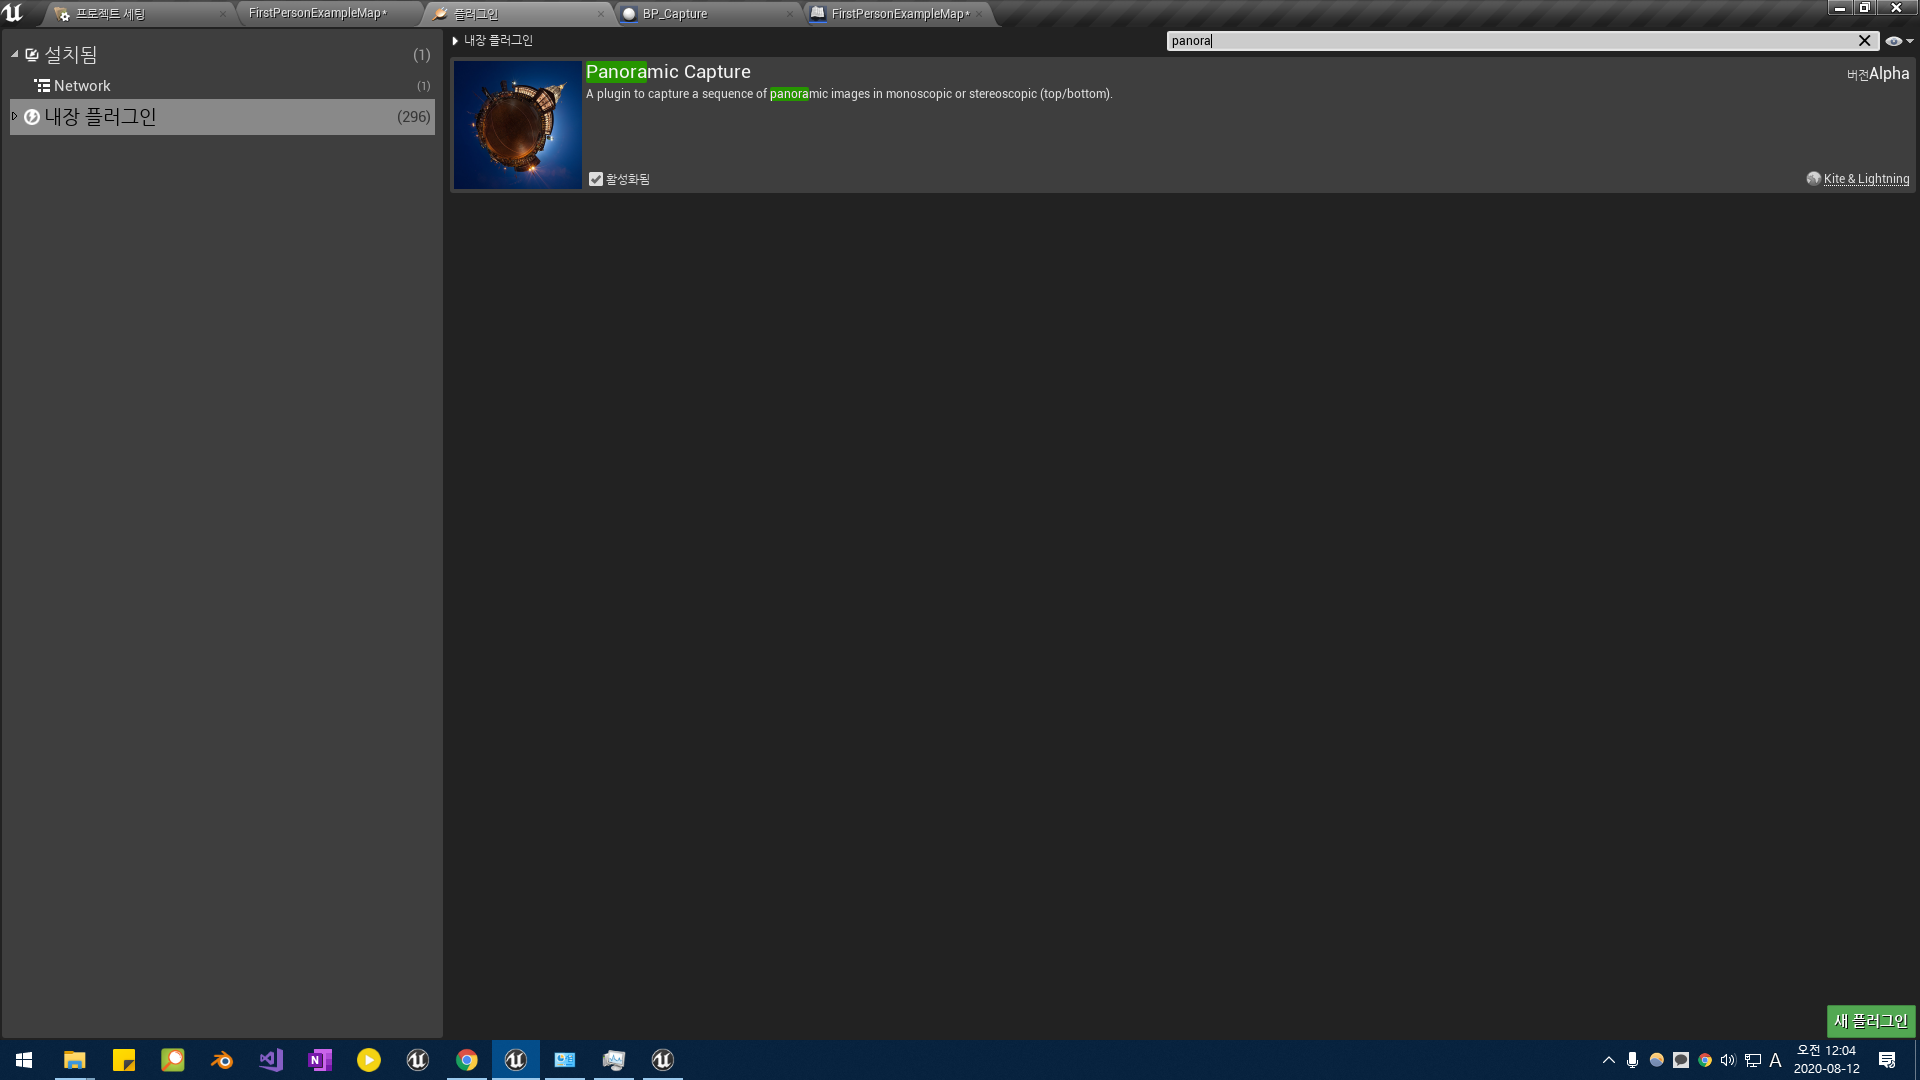Click the 내장 플러그인 plug icon

click(x=32, y=117)
